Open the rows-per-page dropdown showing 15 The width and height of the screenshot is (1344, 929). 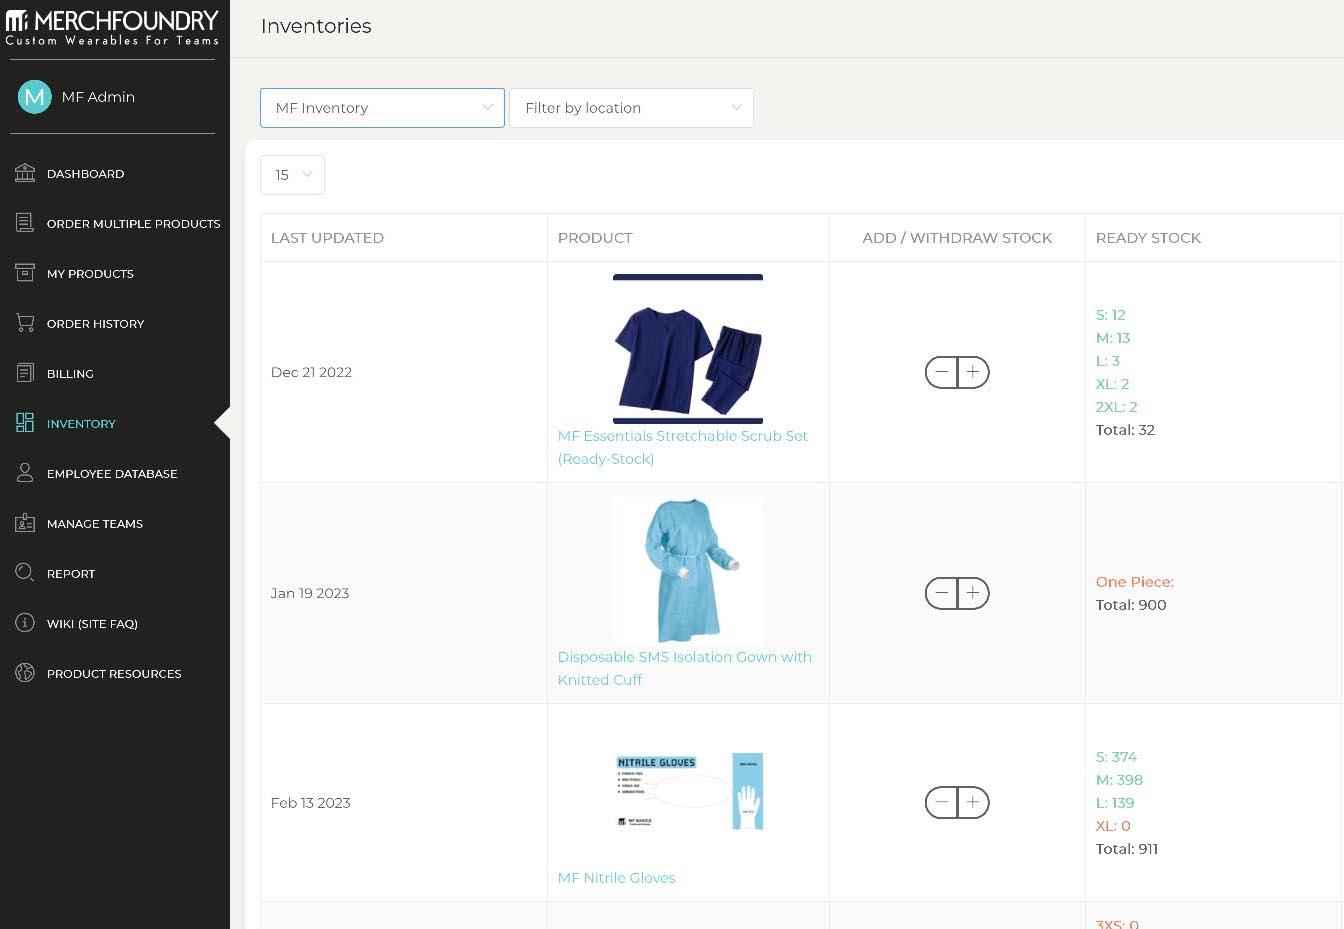292,175
